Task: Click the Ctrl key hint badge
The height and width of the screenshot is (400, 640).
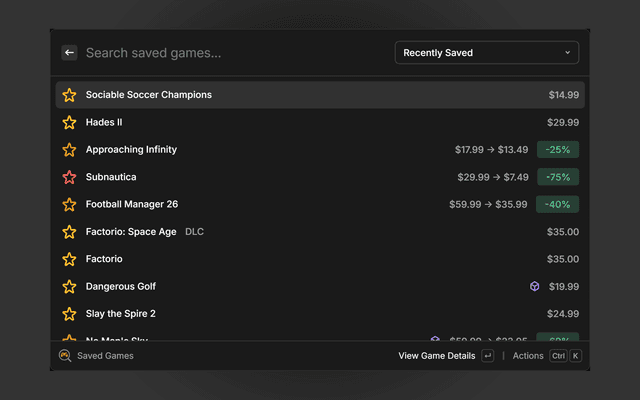Action: (x=558, y=356)
